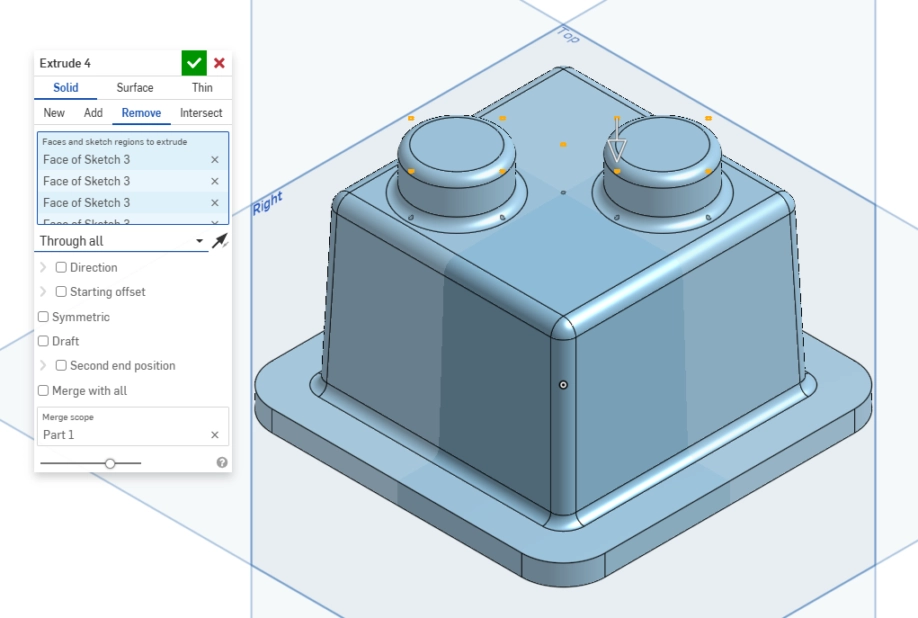Open the help question mark icon
The image size is (918, 618).
pyautogui.click(x=222, y=462)
